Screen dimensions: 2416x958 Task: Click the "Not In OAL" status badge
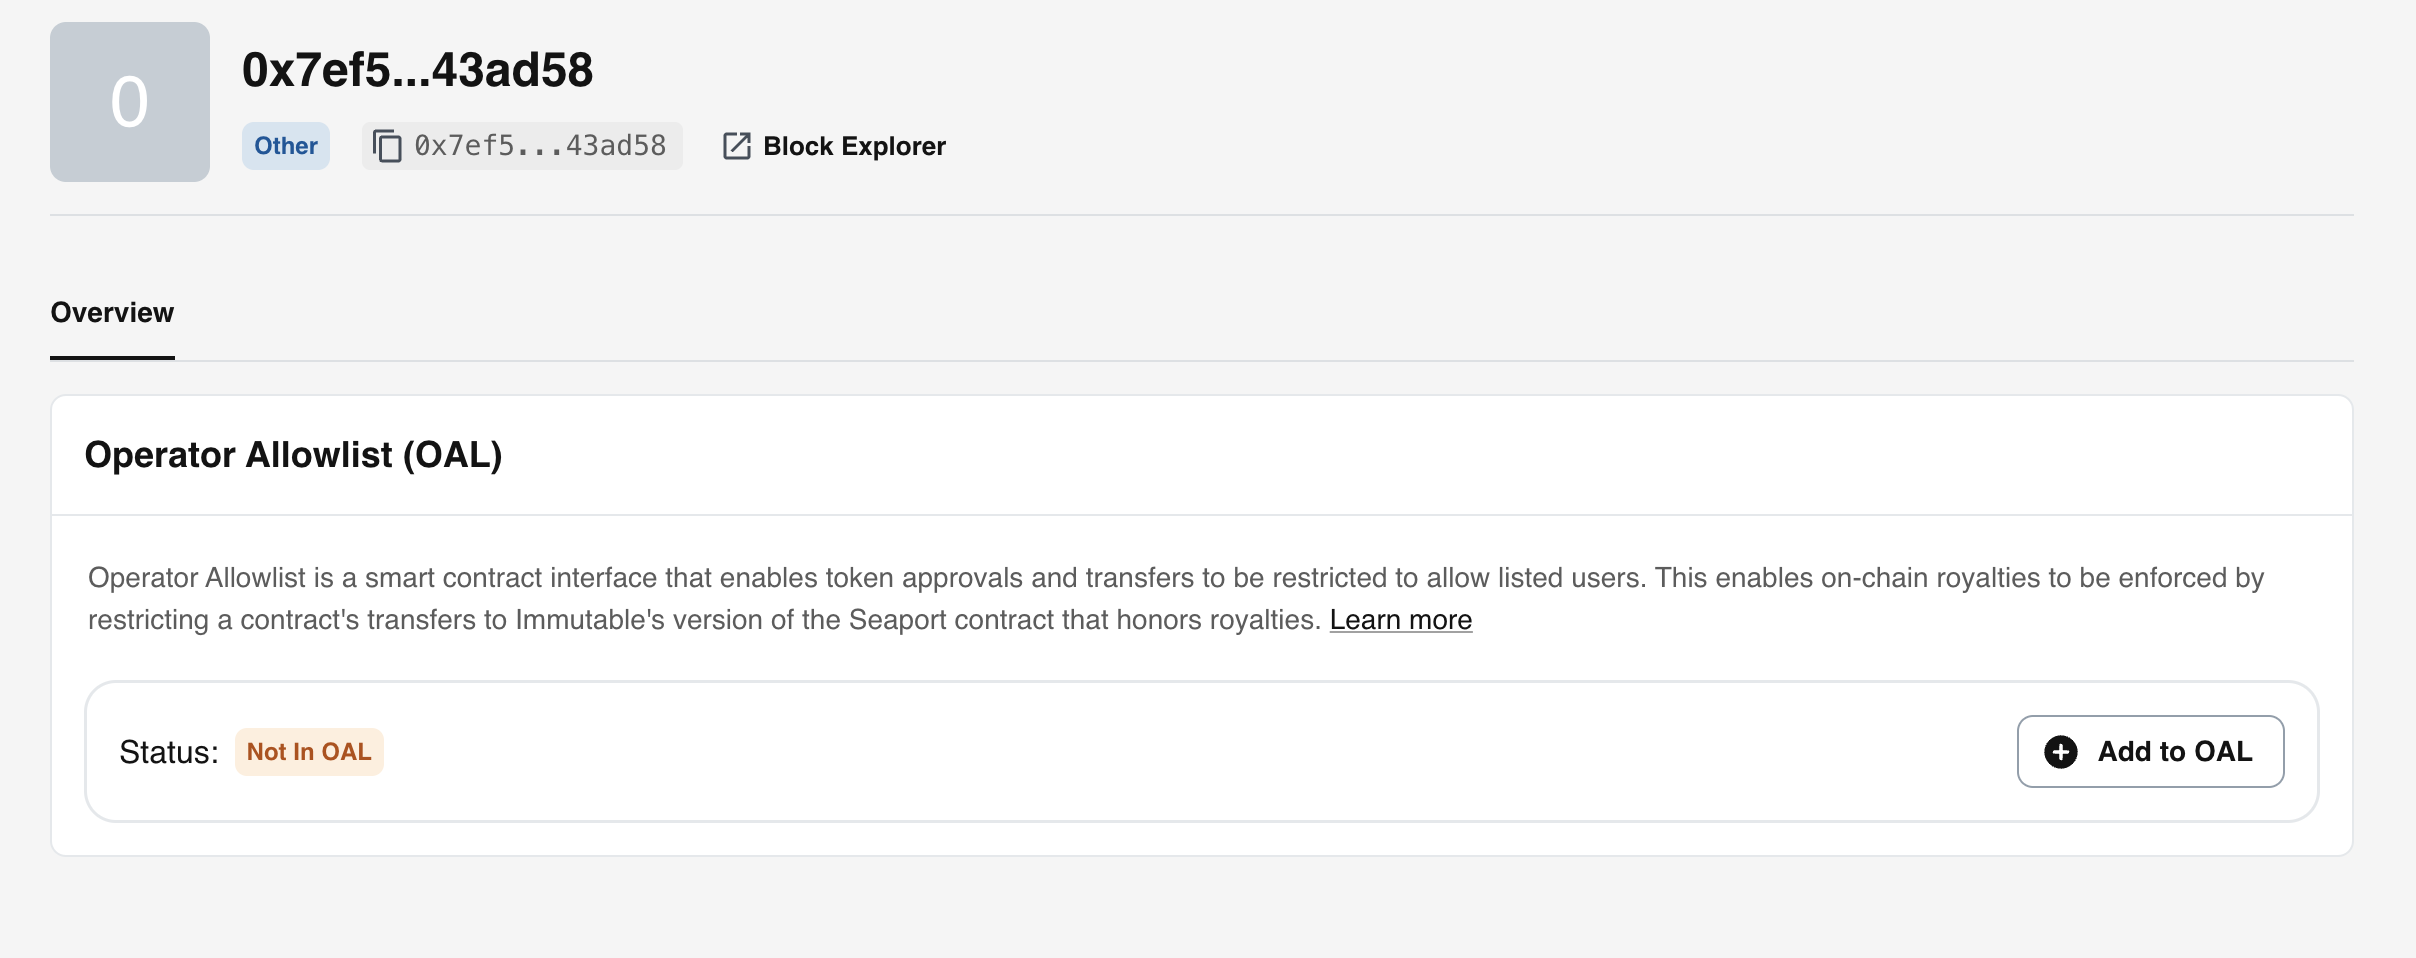309,752
